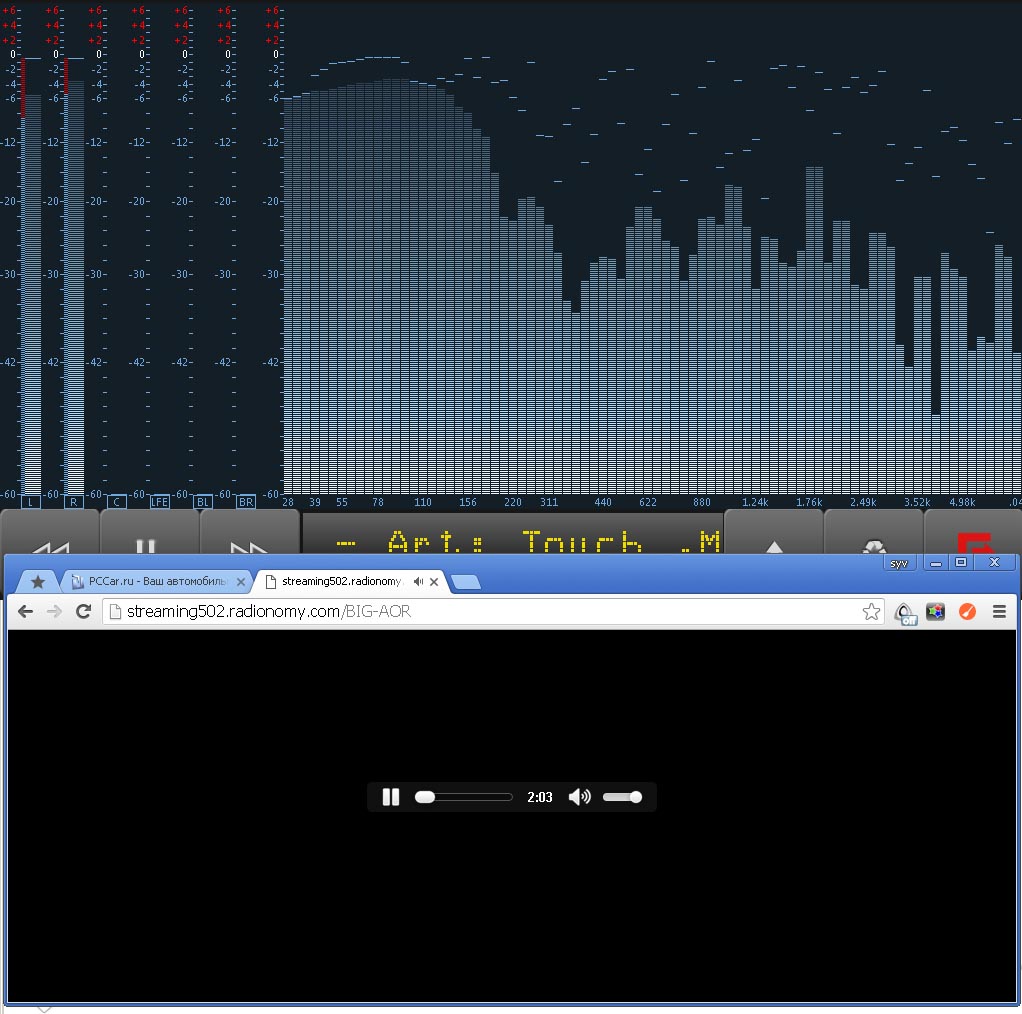
Task: Select the LFE channel label on the level meter
Action: click(160, 502)
